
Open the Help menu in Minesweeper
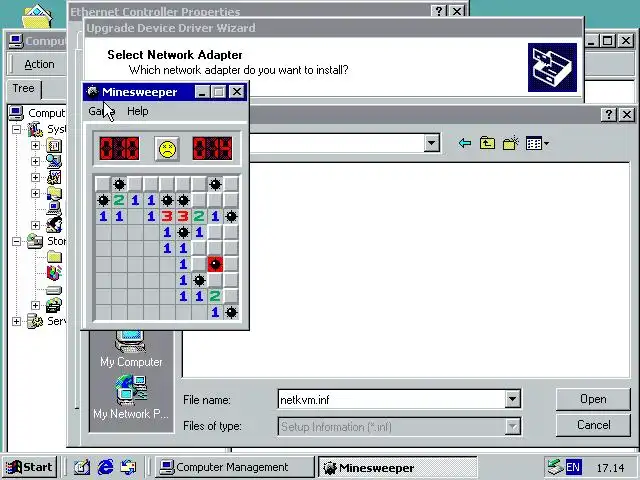(x=138, y=111)
